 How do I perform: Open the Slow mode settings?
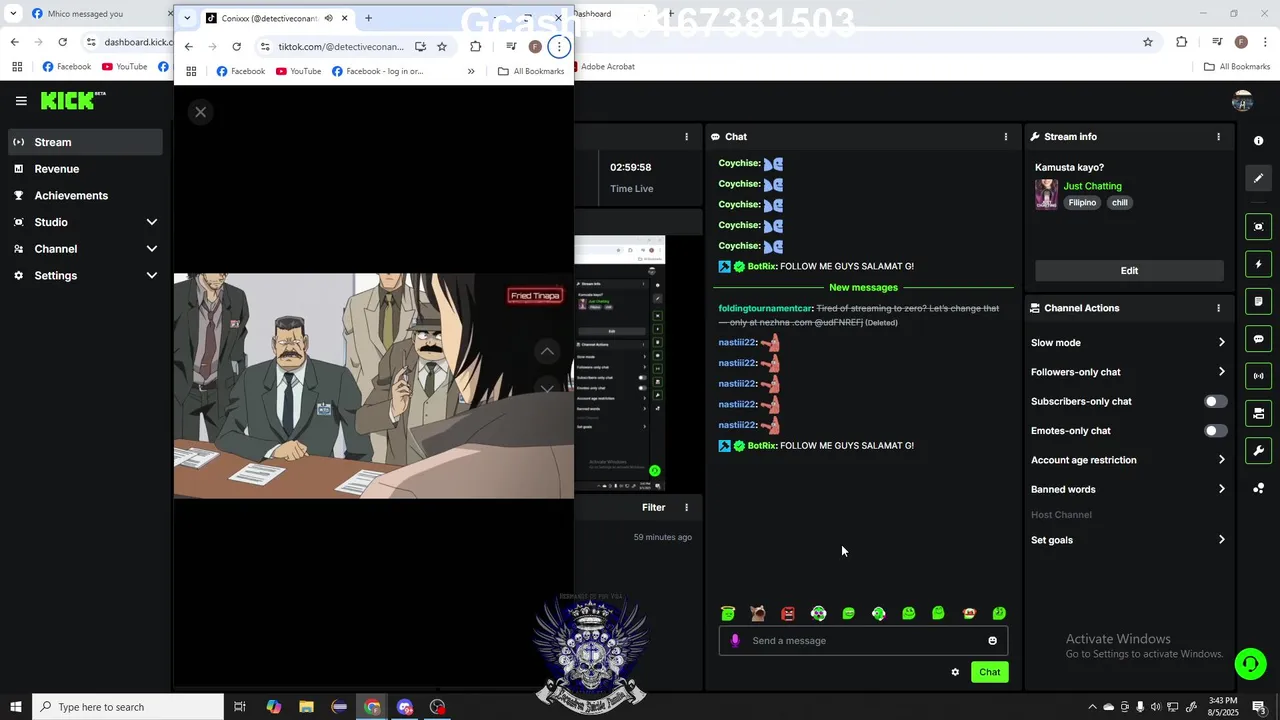pyautogui.click(x=1128, y=343)
